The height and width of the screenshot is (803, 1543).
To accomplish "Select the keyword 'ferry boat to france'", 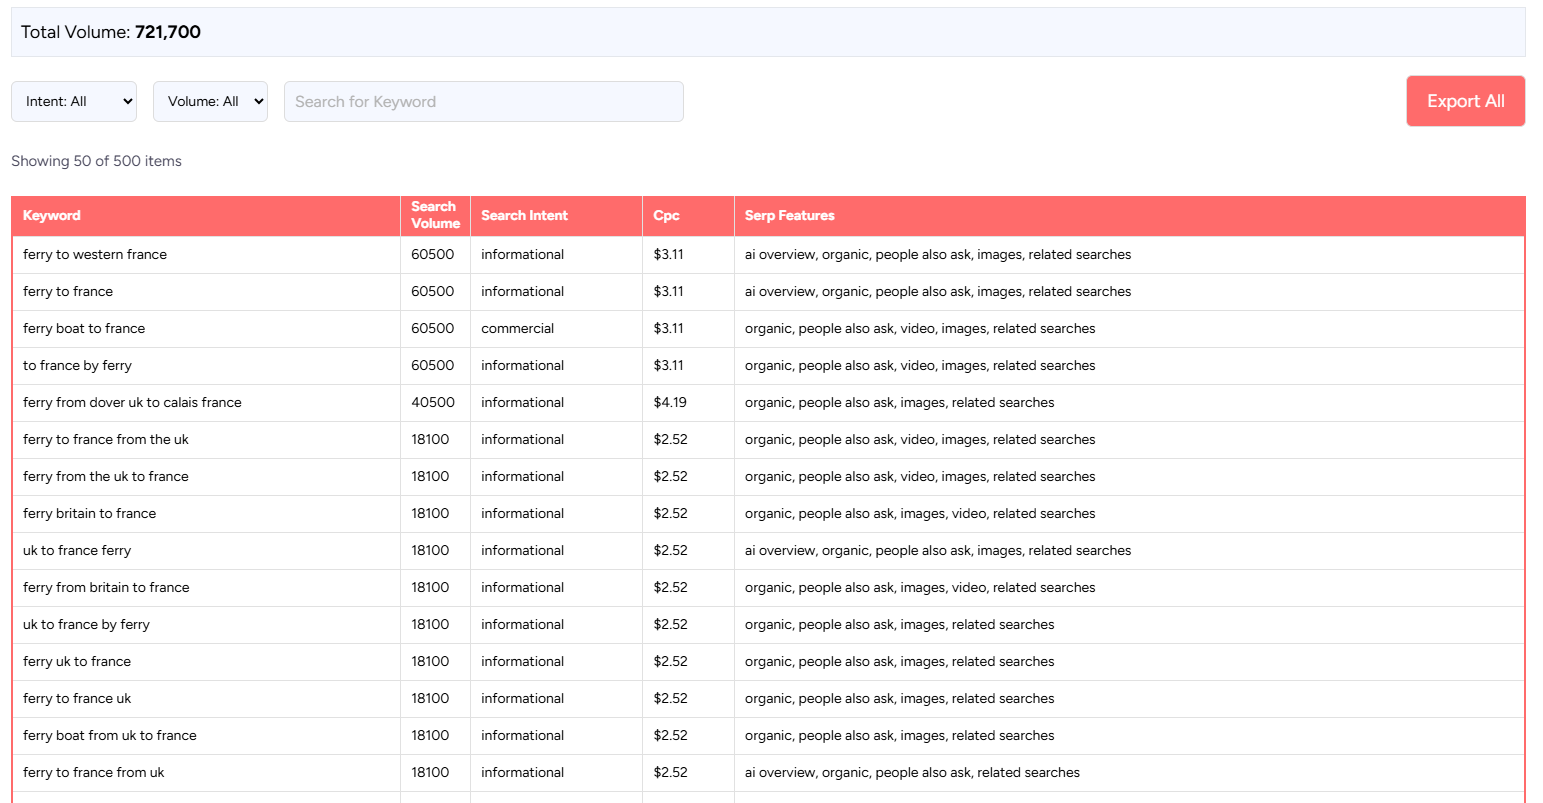I will [x=84, y=328].
